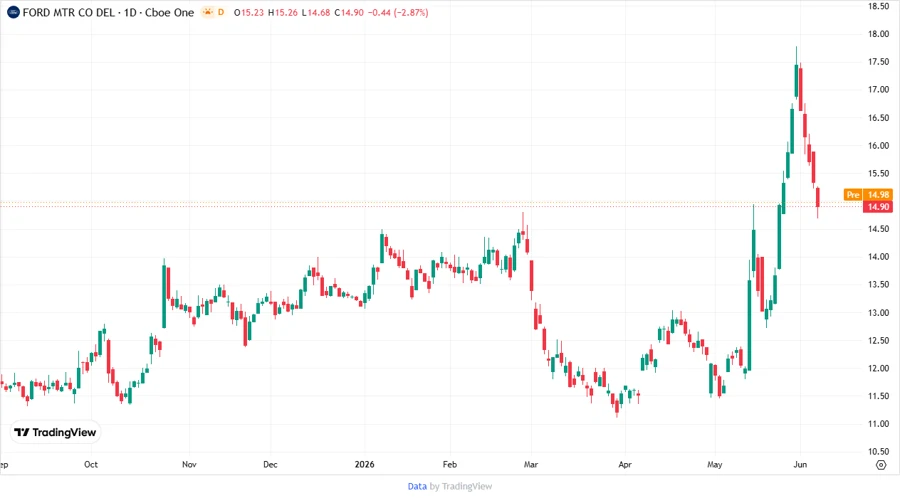Click the Ford logo icon in chart header
900x498 pixels.
13,12
